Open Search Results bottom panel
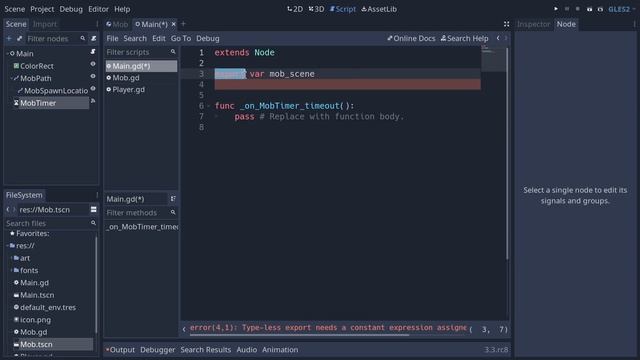Image resolution: width=640 pixels, height=360 pixels. pyautogui.click(x=206, y=350)
